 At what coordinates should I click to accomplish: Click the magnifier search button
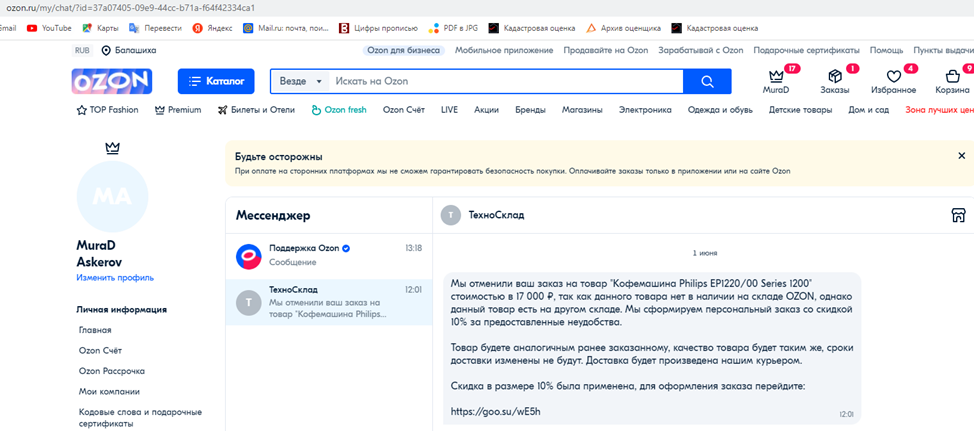(707, 81)
